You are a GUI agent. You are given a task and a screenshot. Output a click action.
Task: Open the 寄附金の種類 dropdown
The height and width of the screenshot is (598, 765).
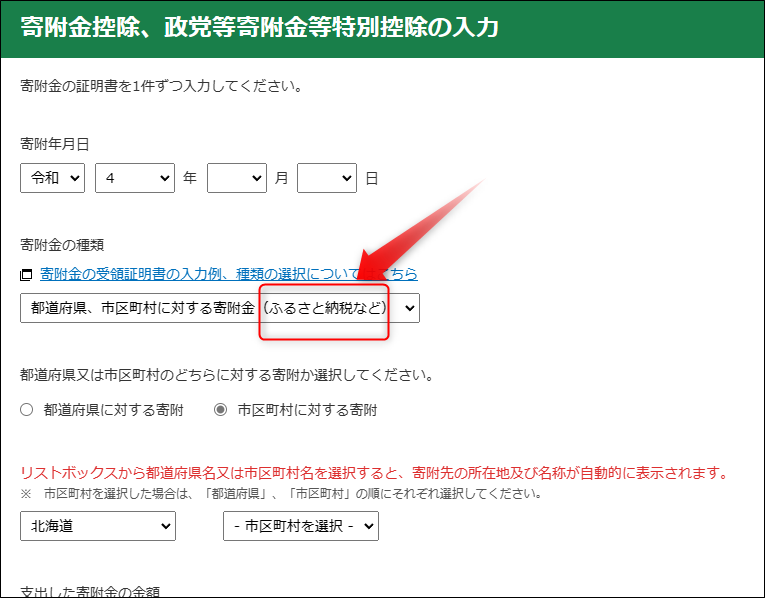point(220,308)
